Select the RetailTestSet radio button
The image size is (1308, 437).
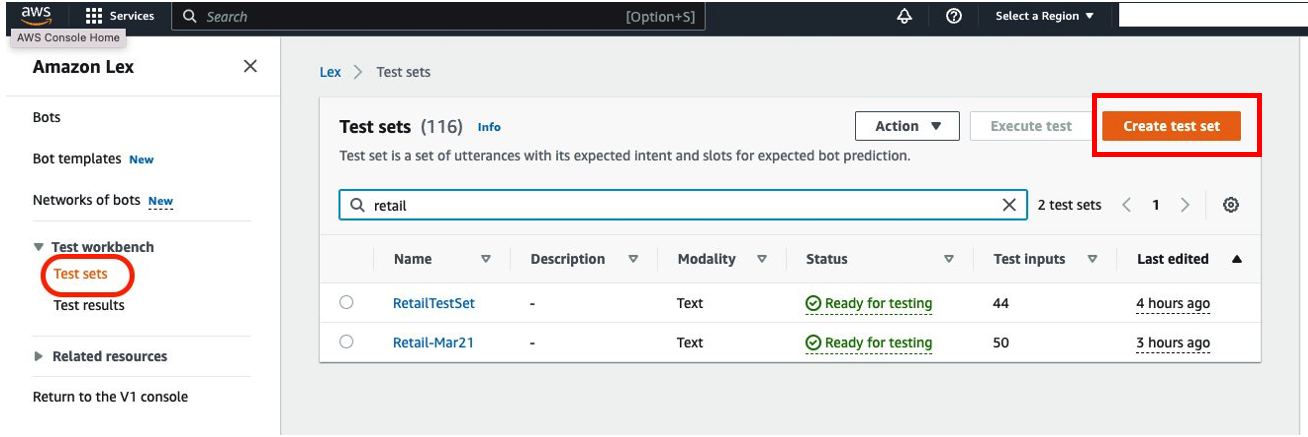coord(346,303)
